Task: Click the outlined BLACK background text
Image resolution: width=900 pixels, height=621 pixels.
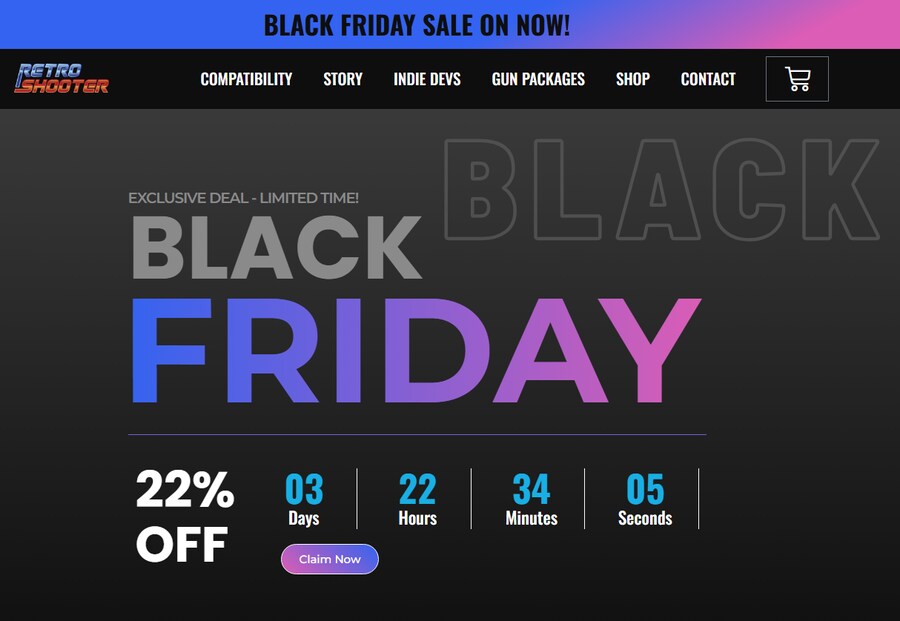Action: click(660, 190)
